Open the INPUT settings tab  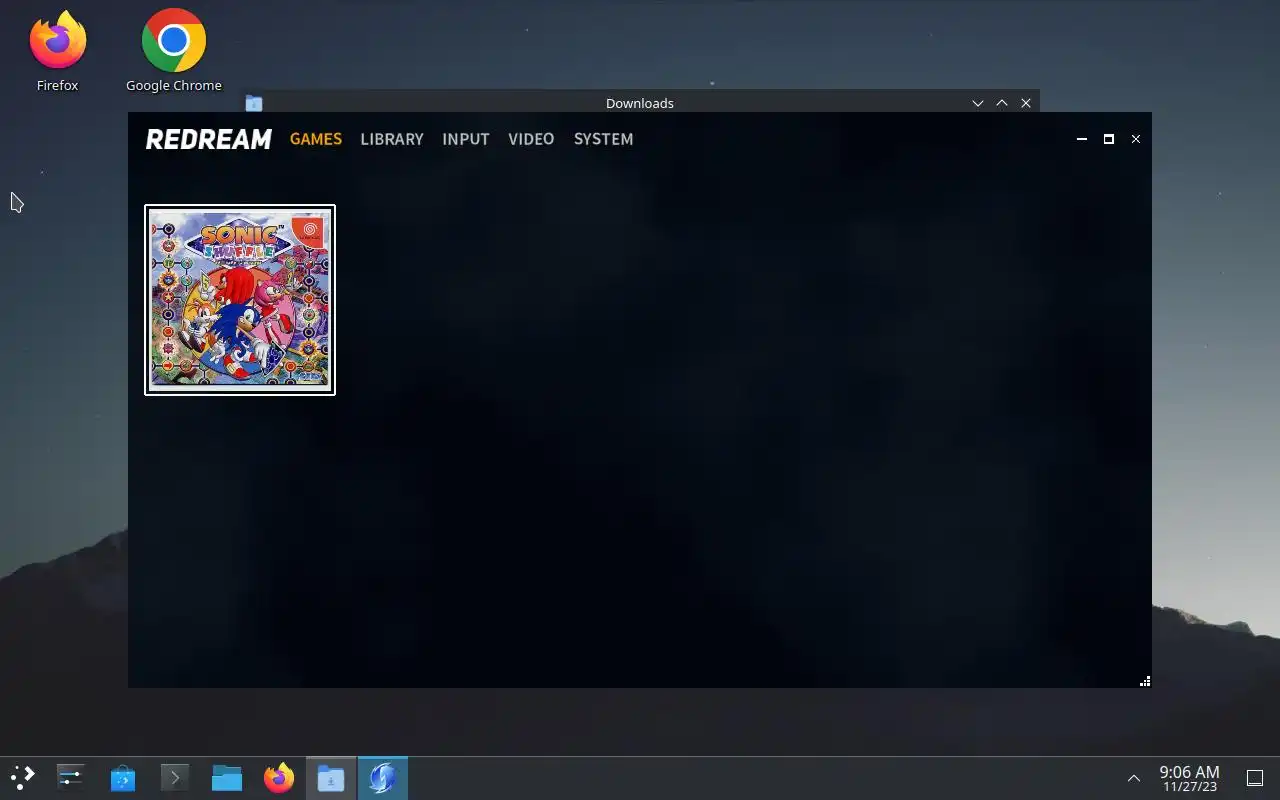click(466, 139)
